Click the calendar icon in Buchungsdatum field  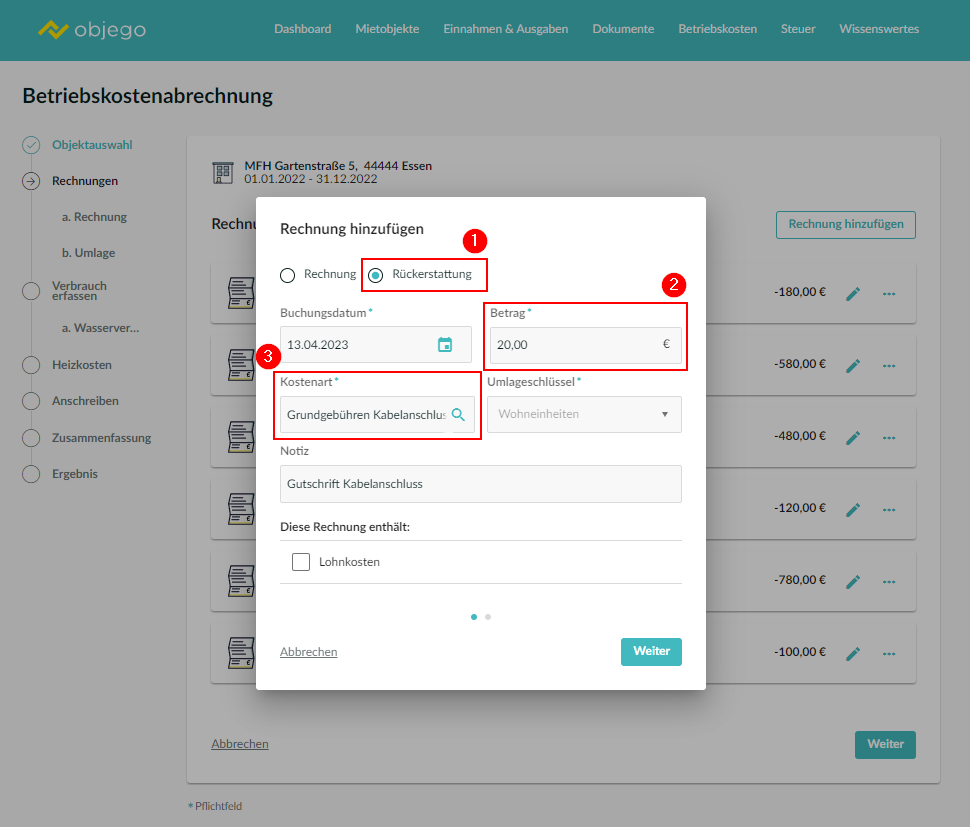(x=445, y=345)
